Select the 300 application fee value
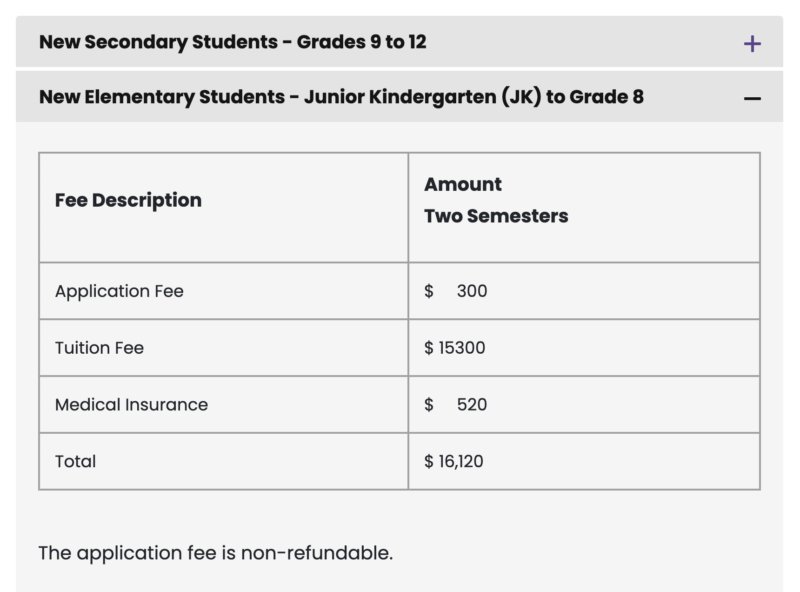Viewport: 800px width, 592px height. click(472, 291)
